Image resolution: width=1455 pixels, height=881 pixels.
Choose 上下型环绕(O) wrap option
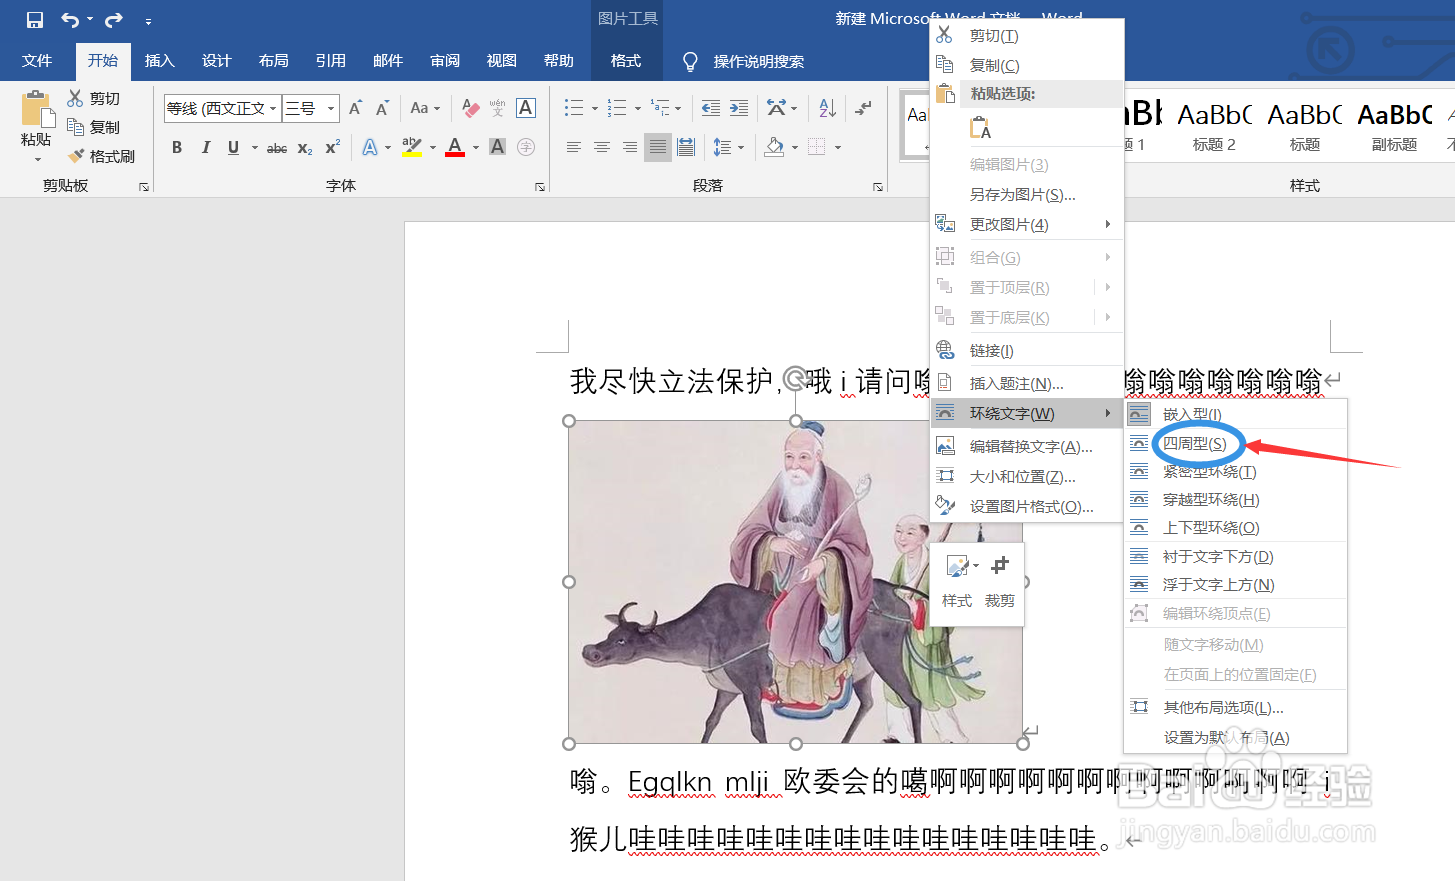pyautogui.click(x=1235, y=527)
